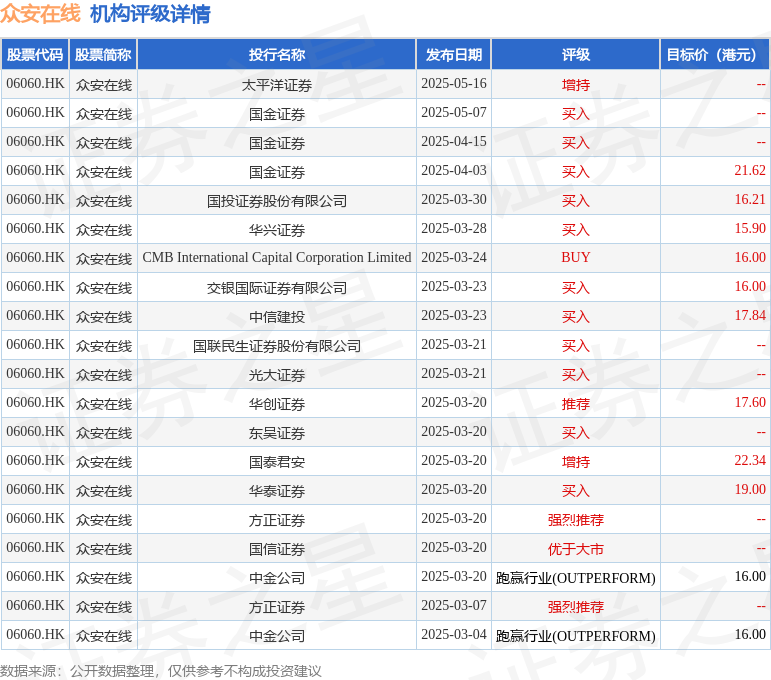Click target price 16.21
The image size is (771, 680).
(x=750, y=200)
